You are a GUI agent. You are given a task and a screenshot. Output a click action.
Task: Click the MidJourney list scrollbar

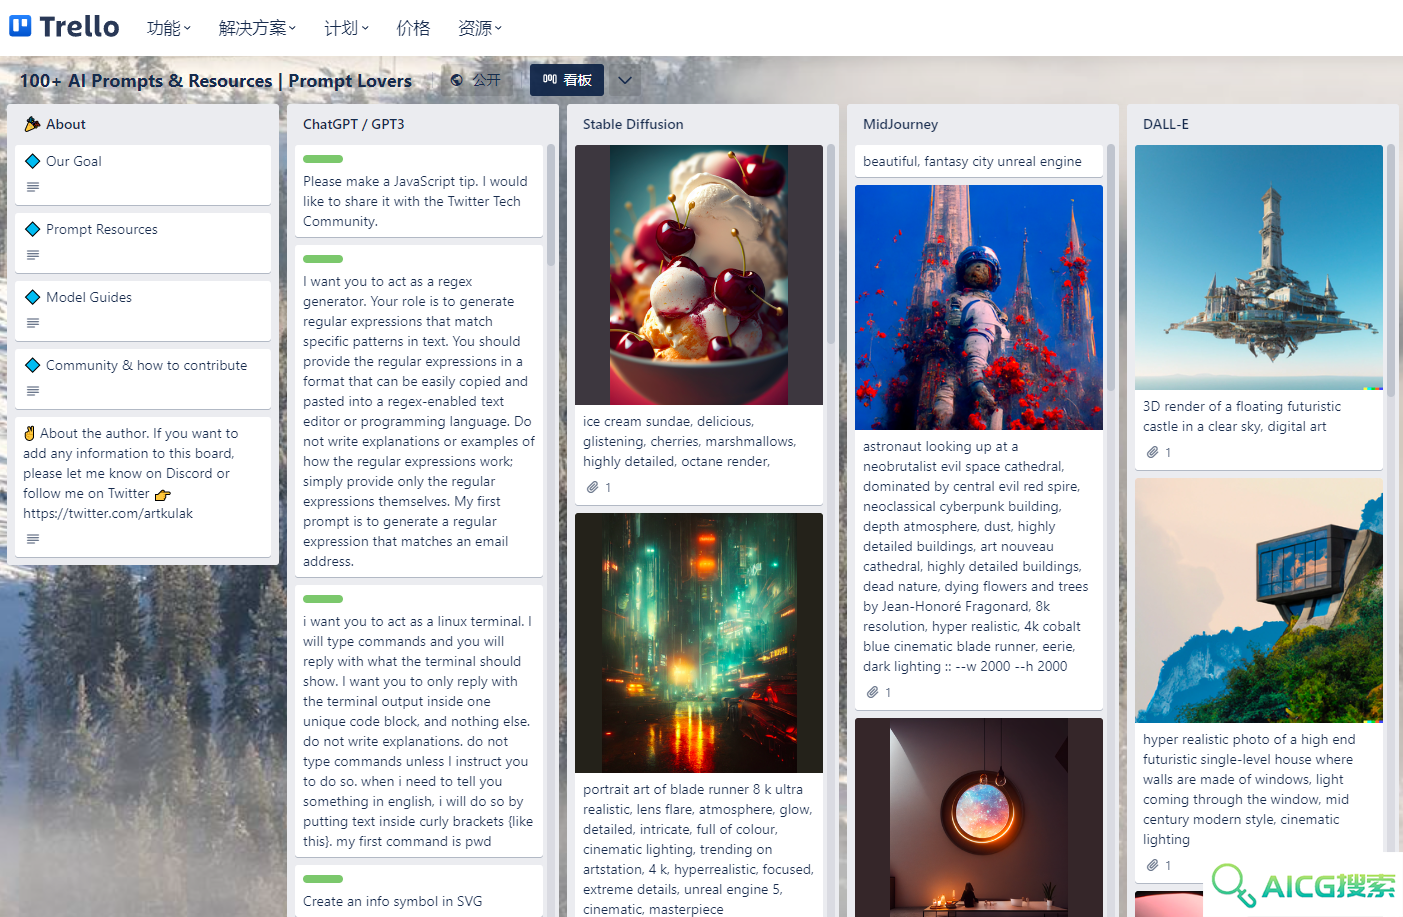coord(1111,267)
